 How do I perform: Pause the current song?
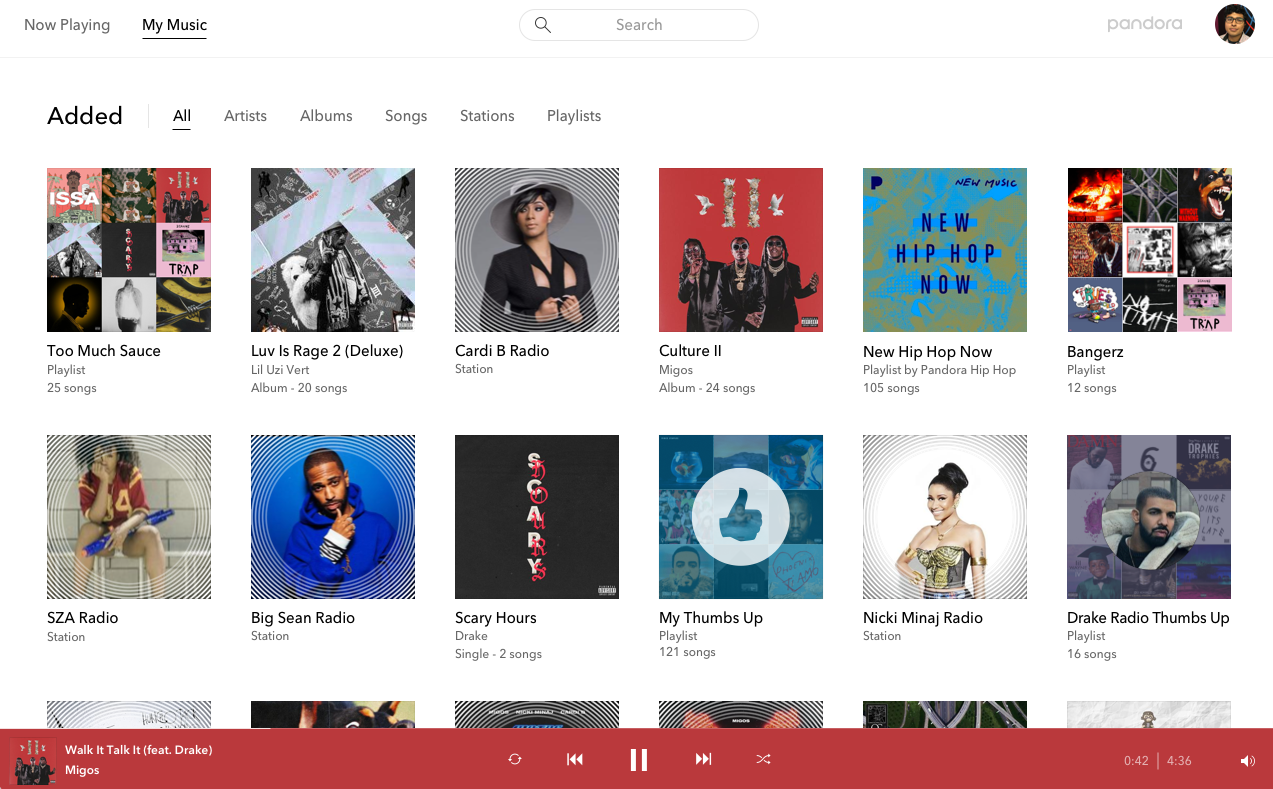click(x=639, y=760)
